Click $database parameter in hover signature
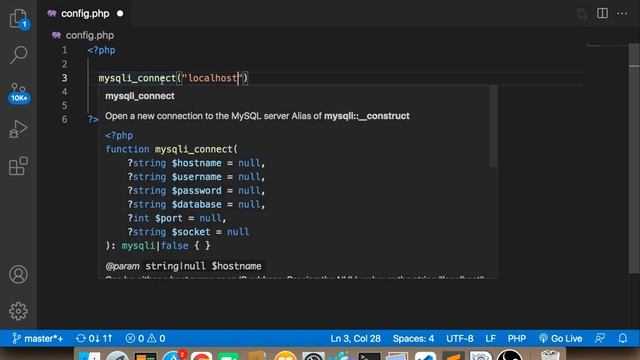This screenshot has width=640, height=360. pyautogui.click(x=196, y=204)
